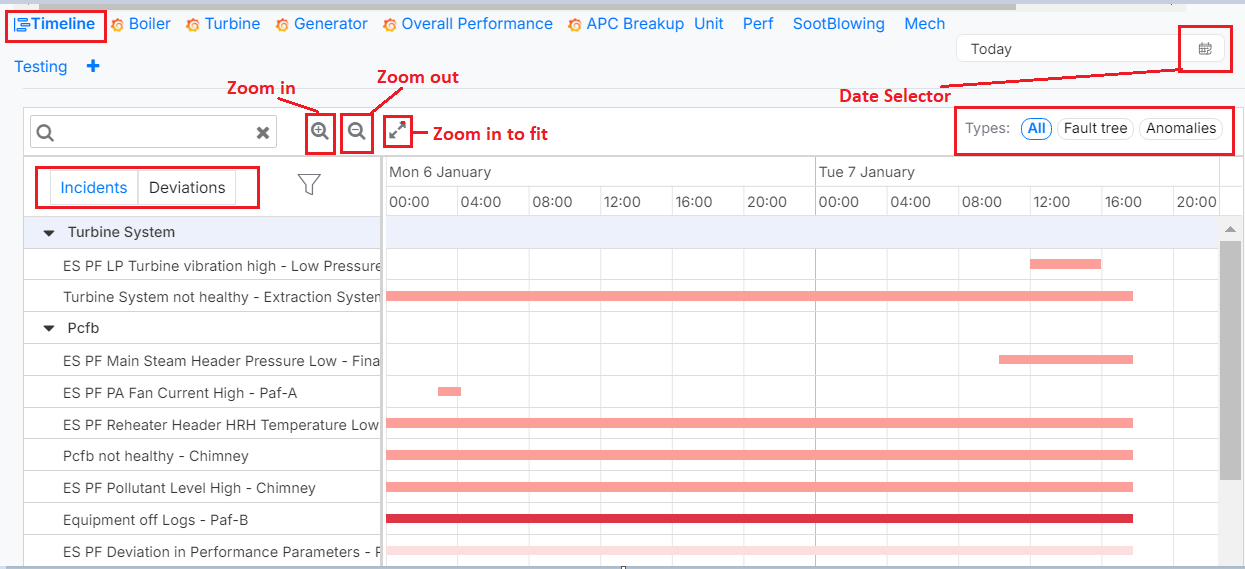Open the Unit tab

(709, 23)
